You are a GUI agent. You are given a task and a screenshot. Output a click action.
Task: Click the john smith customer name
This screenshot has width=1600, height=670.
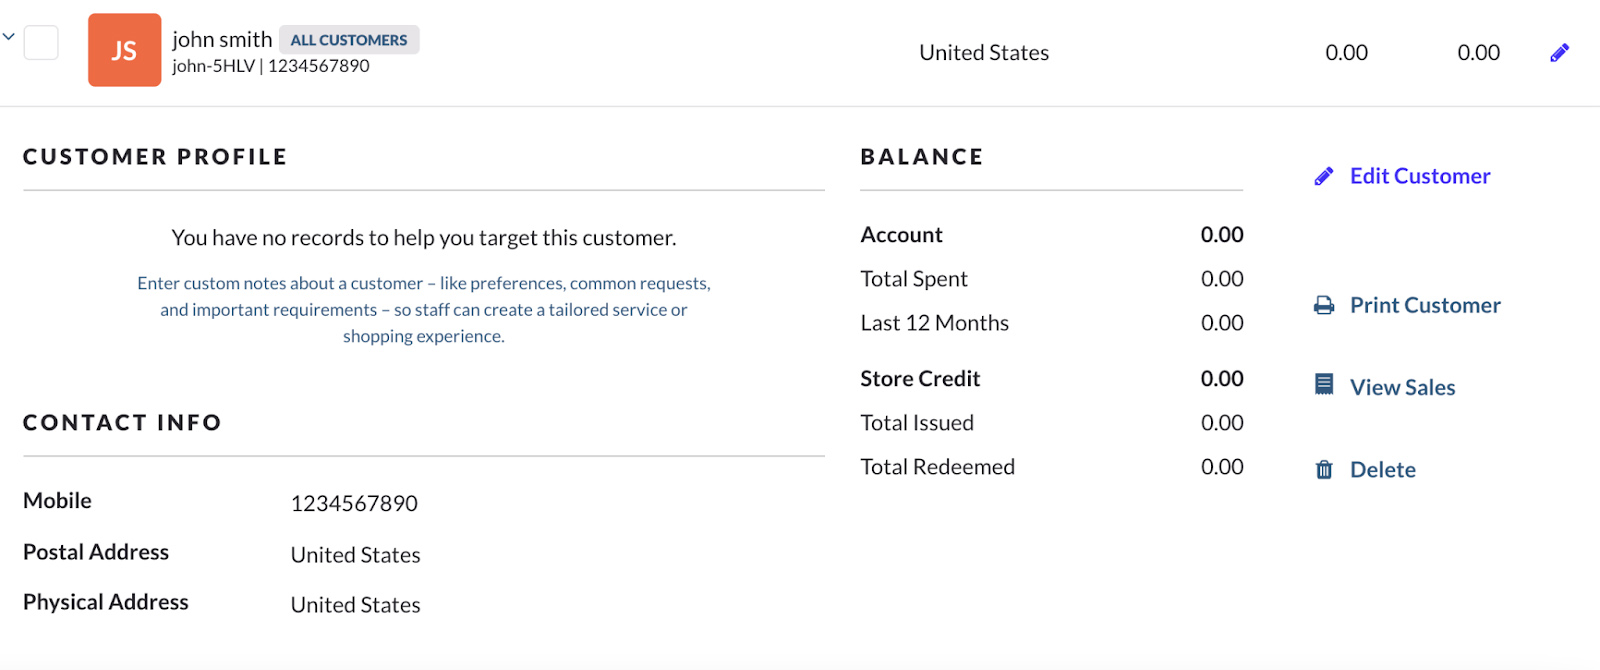pyautogui.click(x=222, y=39)
